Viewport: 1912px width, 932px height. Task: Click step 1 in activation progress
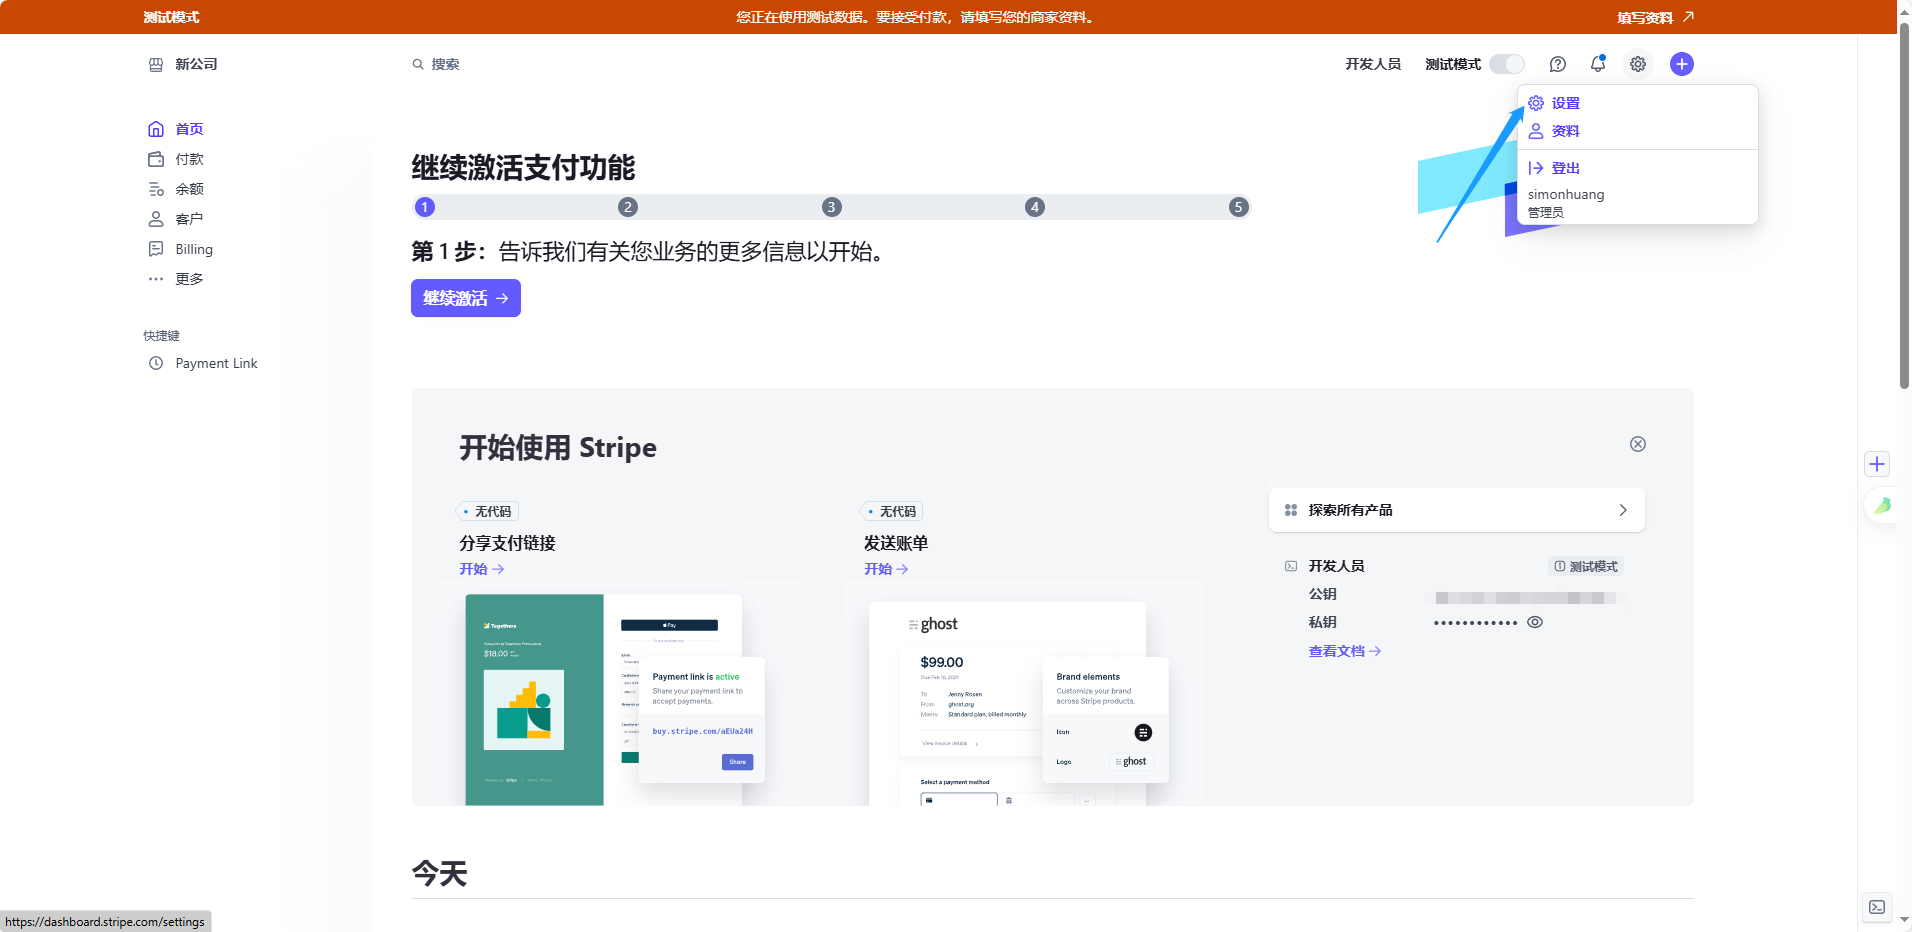[x=425, y=207]
